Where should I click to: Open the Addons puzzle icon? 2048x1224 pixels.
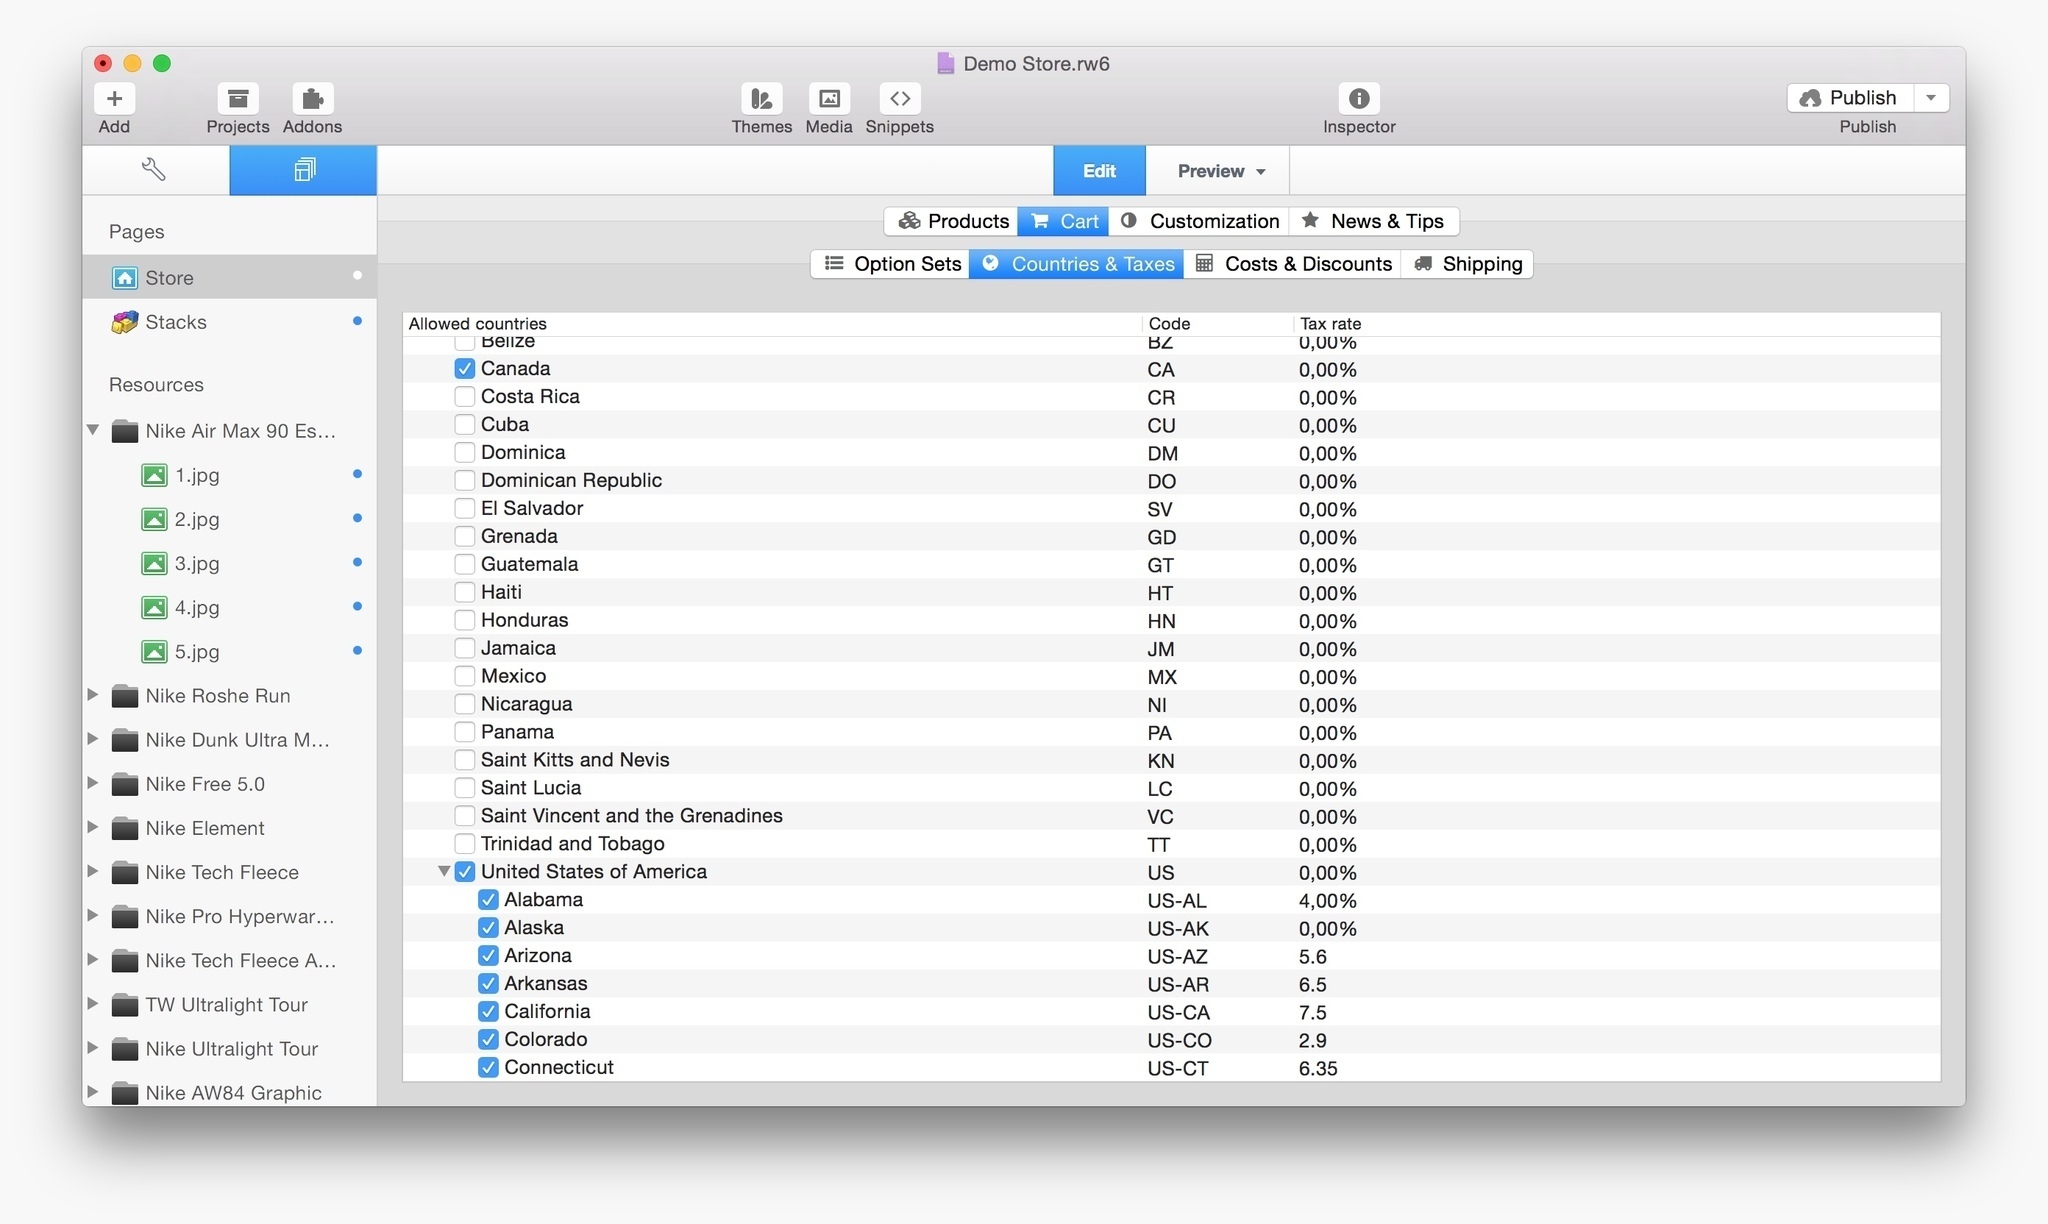coord(312,99)
